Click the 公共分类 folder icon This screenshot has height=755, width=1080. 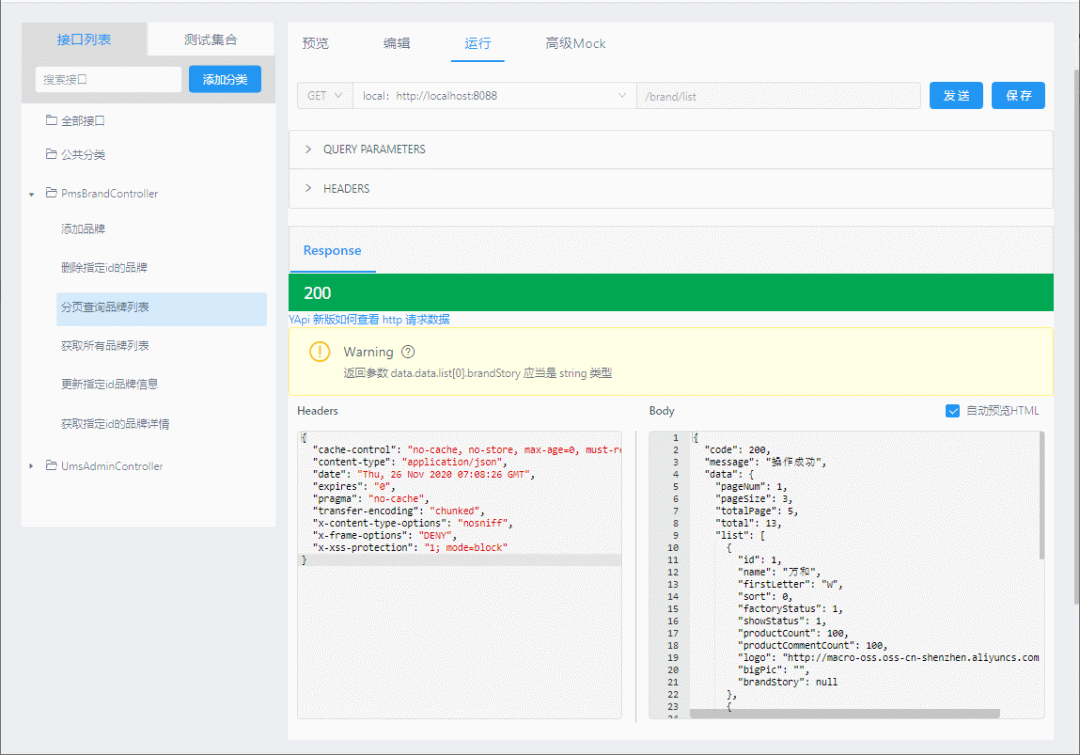coord(51,154)
